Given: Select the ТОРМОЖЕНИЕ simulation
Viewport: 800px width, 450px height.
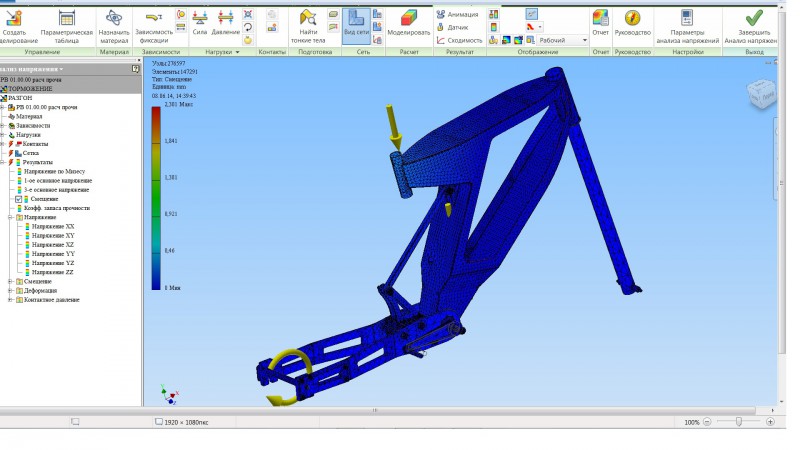Looking at the screenshot, I should pos(30,89).
